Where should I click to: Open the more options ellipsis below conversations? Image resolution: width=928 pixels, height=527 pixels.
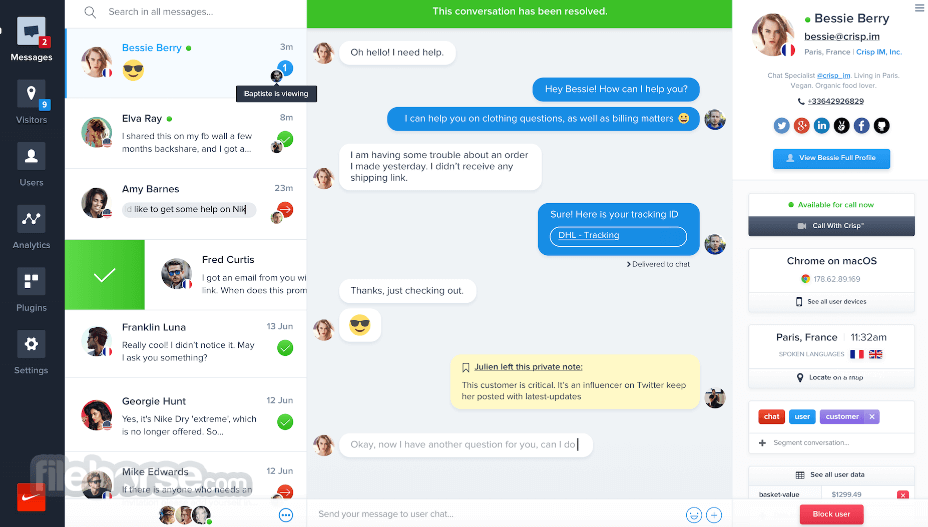point(286,515)
